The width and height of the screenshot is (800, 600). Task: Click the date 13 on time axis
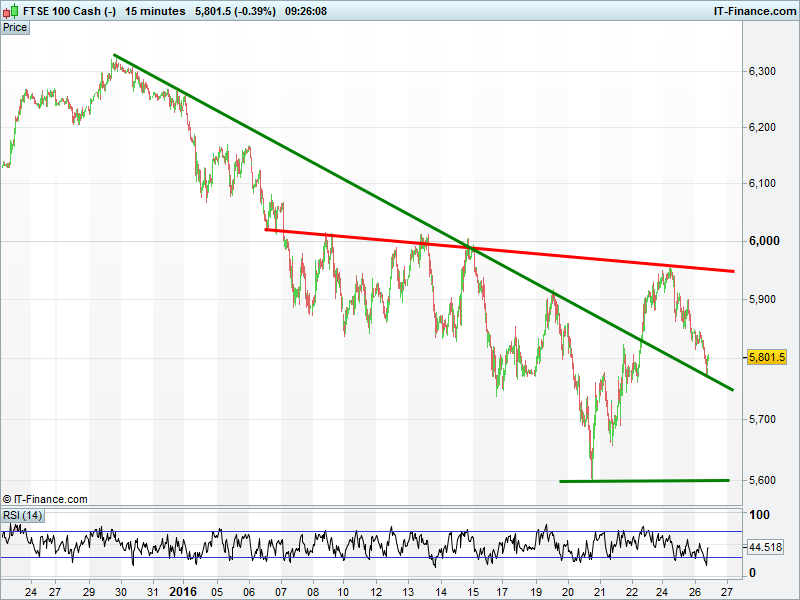click(408, 592)
